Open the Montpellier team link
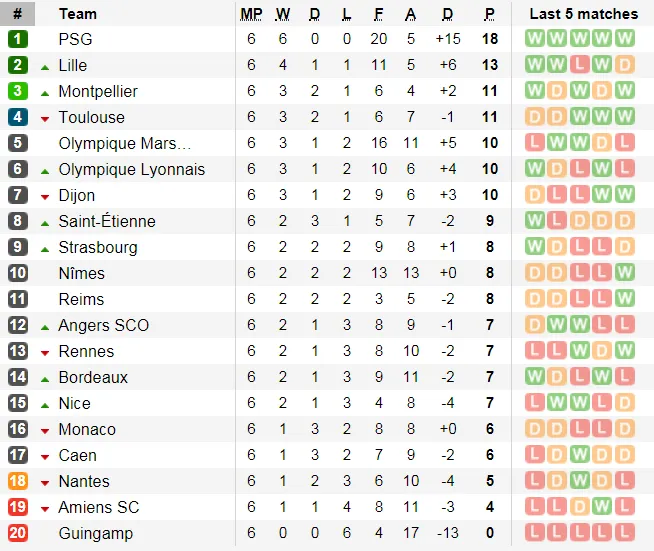654x551 pixels. (98, 91)
